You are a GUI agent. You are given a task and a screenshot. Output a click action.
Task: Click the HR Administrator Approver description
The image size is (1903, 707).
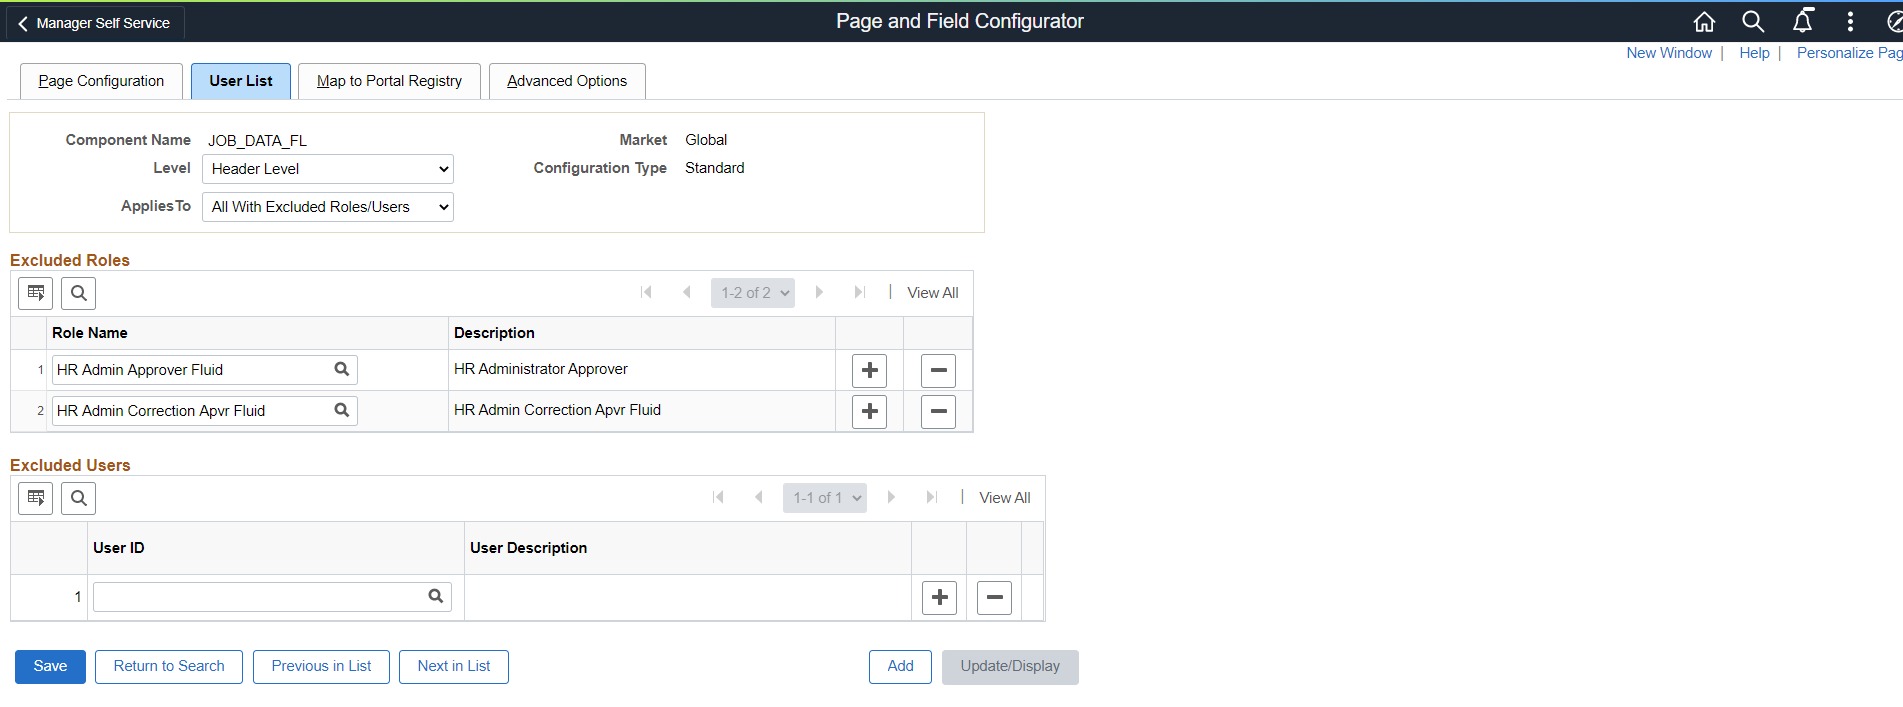(x=541, y=369)
